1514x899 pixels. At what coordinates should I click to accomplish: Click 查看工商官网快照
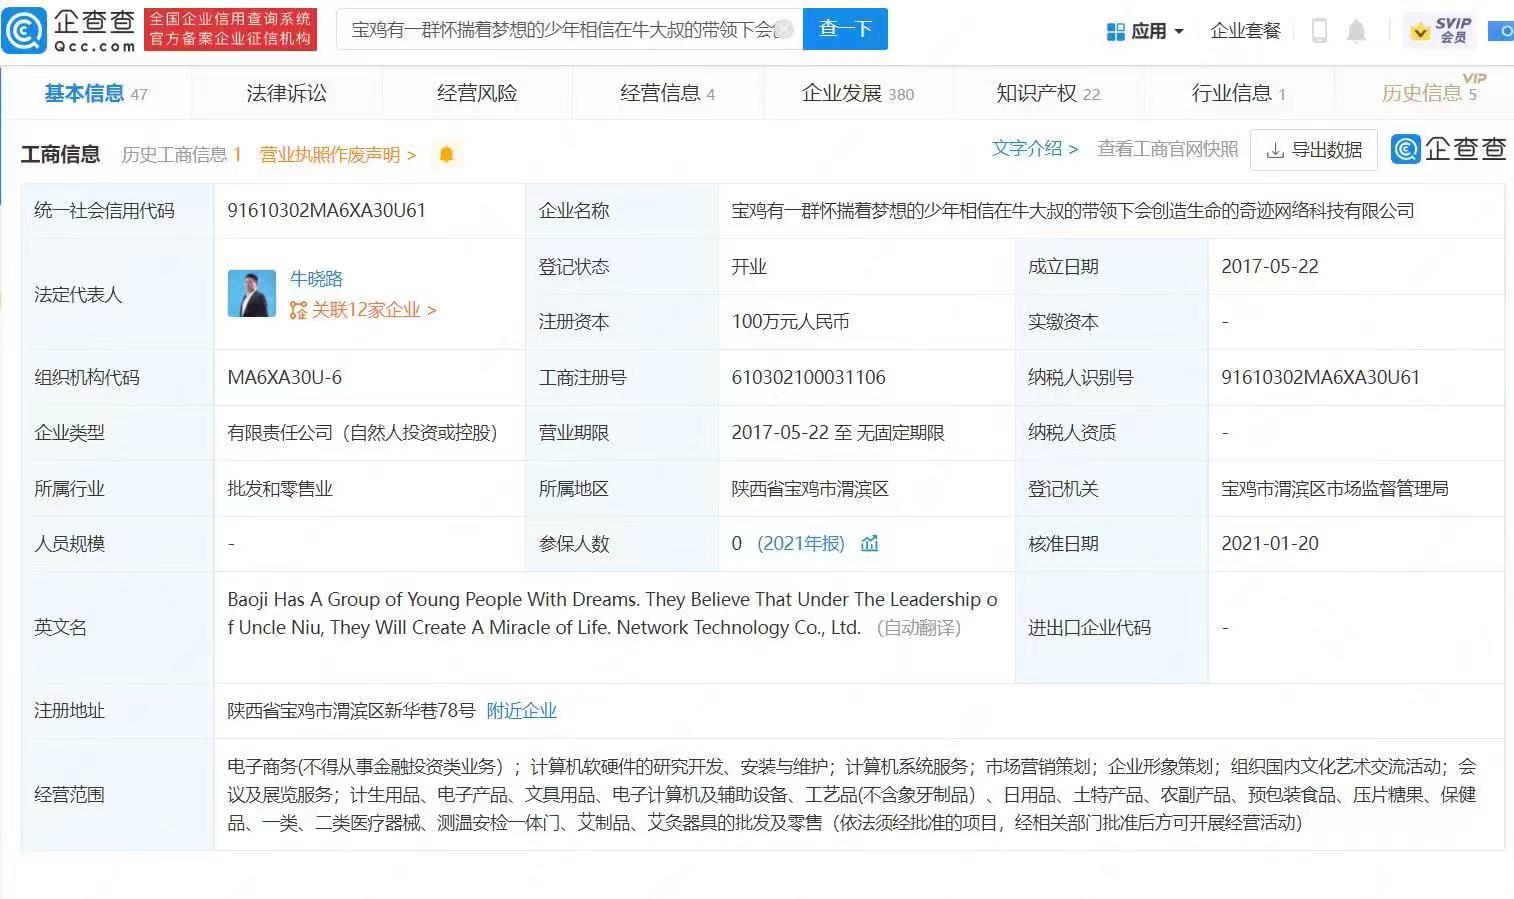pos(1168,149)
